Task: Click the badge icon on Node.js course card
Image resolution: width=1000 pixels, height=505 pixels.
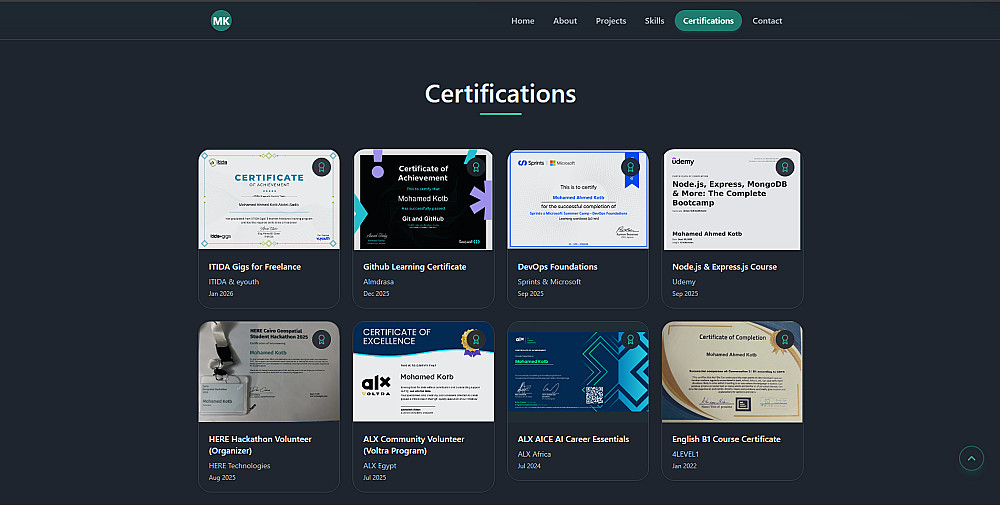Action: click(x=784, y=167)
